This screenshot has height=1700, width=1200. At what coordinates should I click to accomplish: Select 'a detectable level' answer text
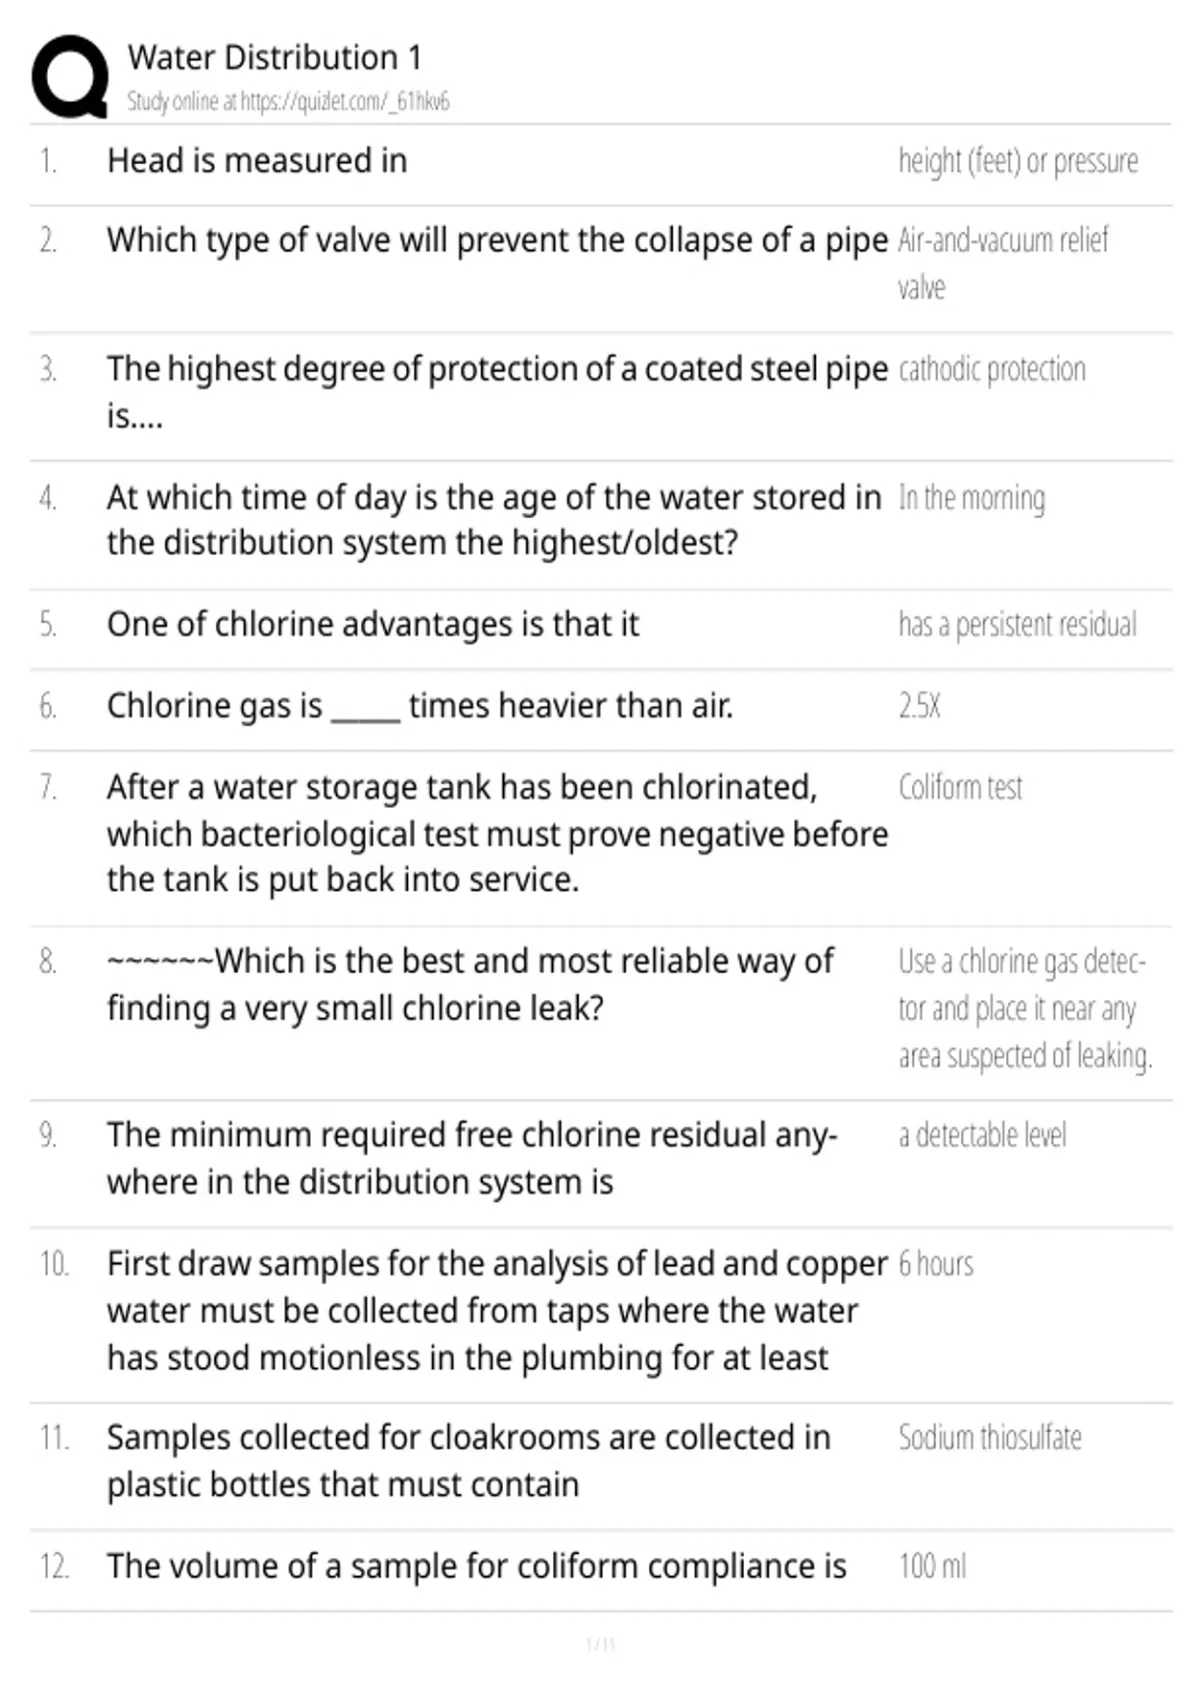(x=982, y=1135)
